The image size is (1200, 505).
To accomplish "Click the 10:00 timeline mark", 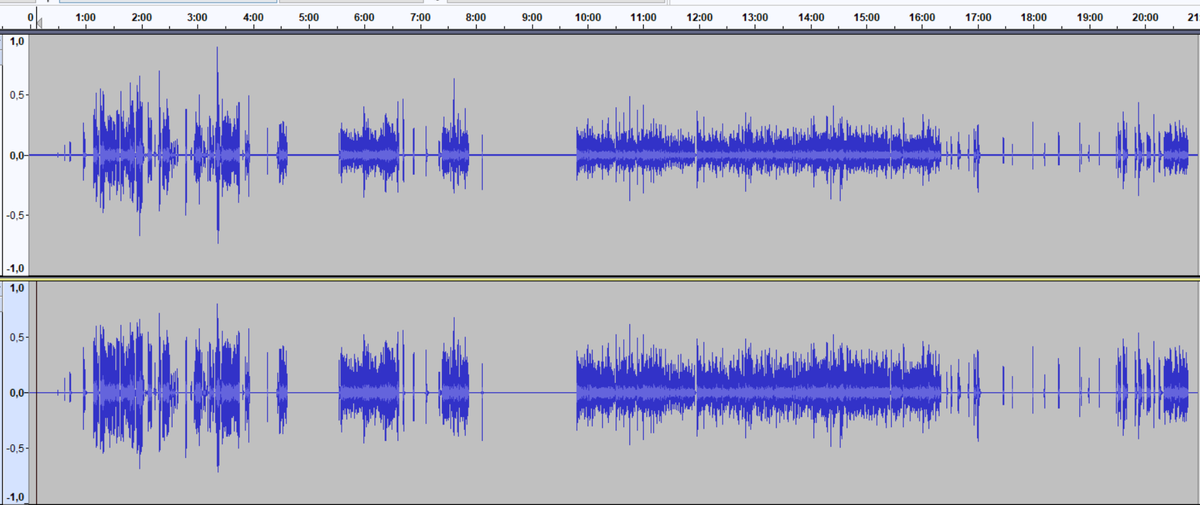I will pos(588,18).
